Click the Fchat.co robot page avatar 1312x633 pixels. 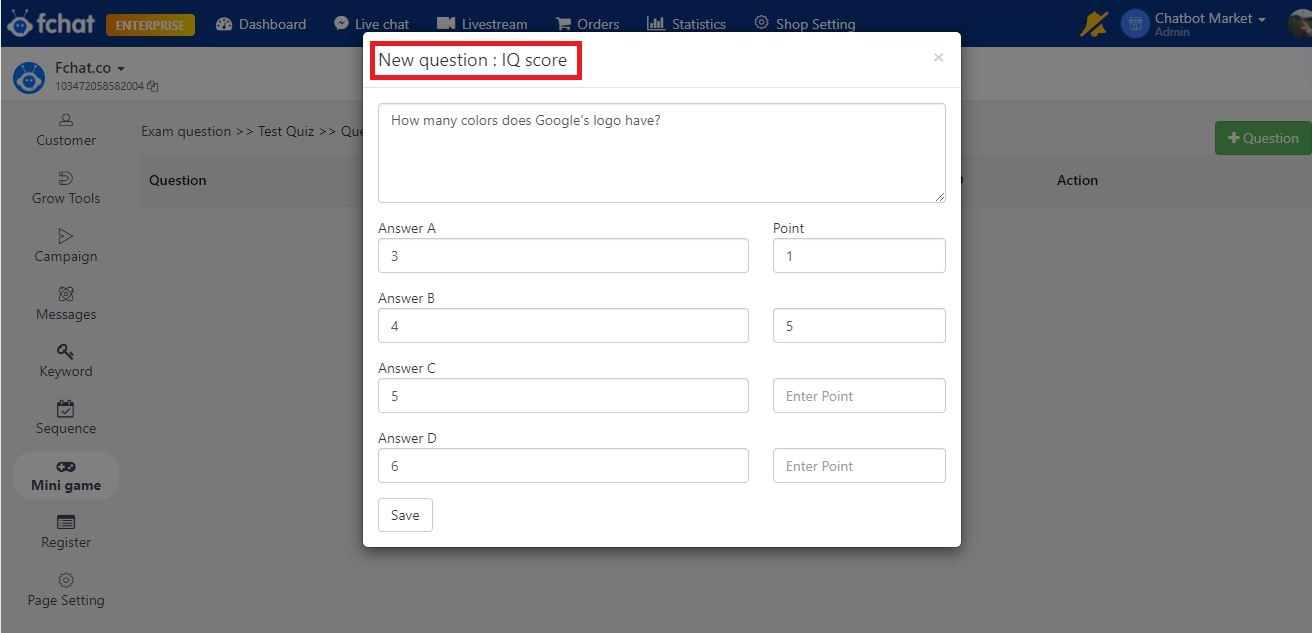[x=29, y=77]
